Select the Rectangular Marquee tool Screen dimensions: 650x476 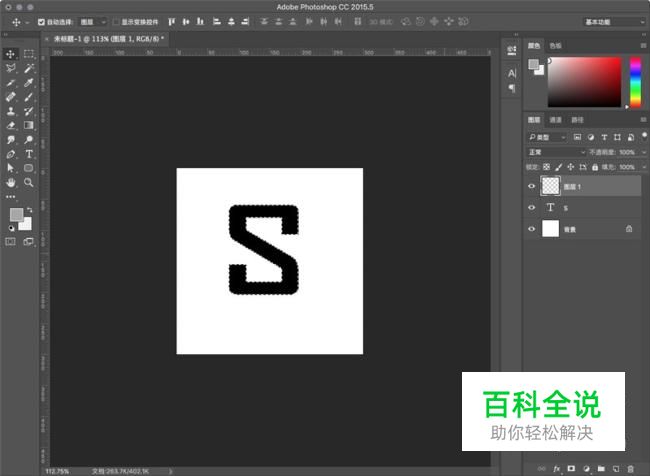click(29, 54)
